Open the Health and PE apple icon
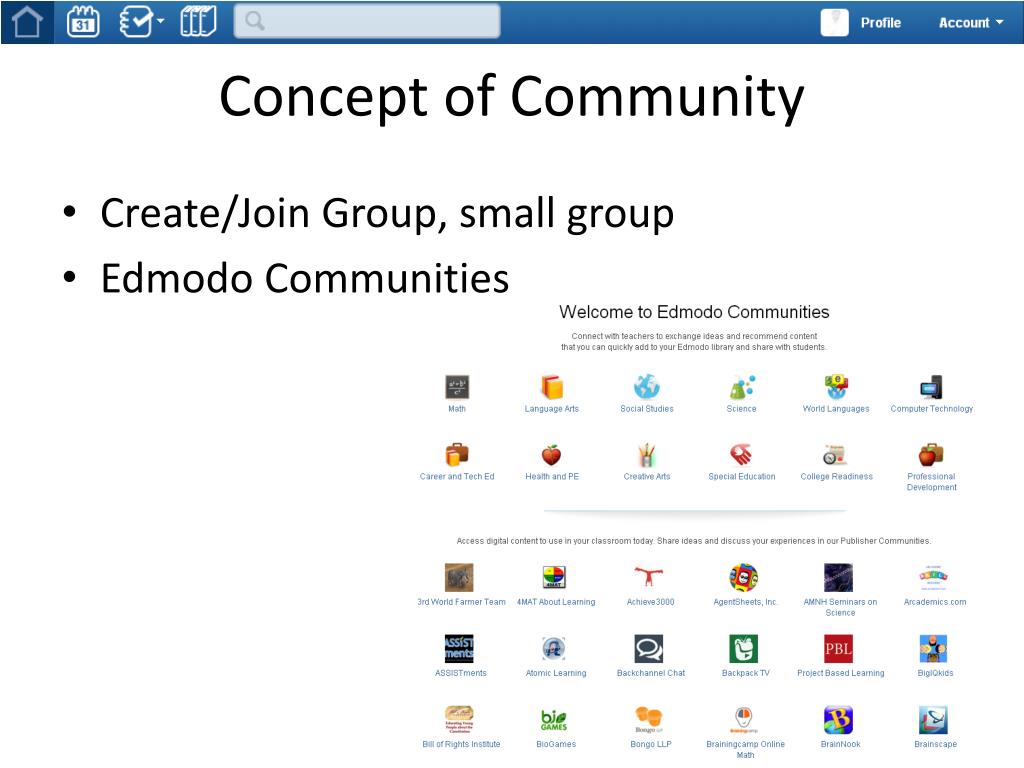Image resolution: width=1024 pixels, height=768 pixels. (552, 455)
